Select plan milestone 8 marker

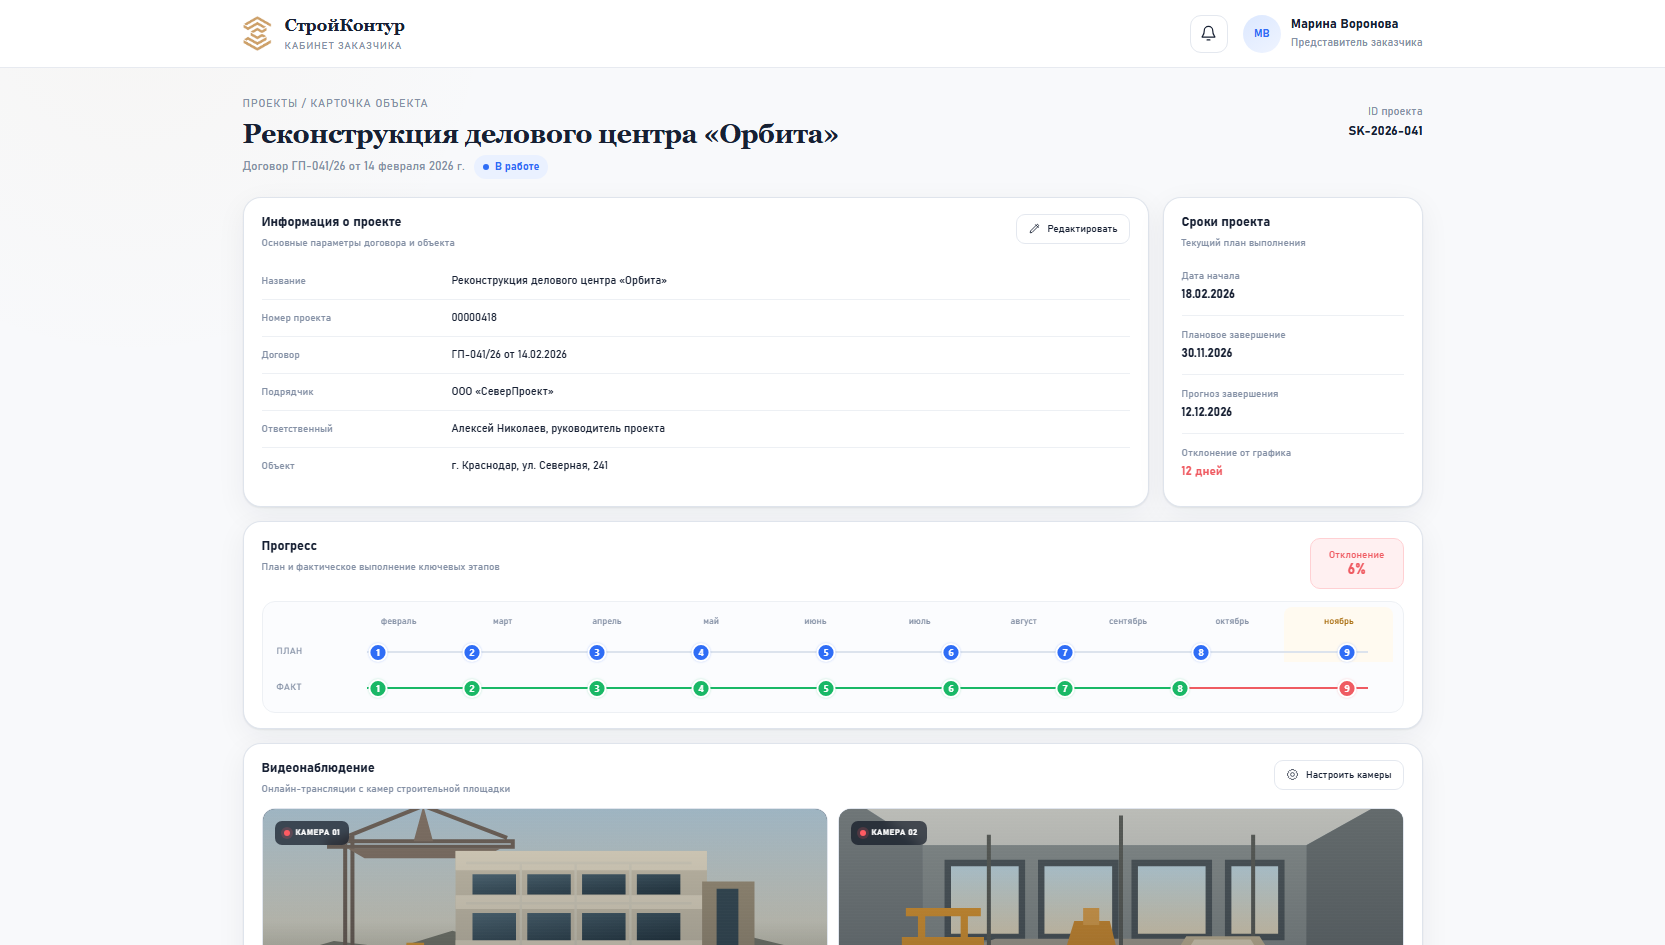coord(1201,652)
